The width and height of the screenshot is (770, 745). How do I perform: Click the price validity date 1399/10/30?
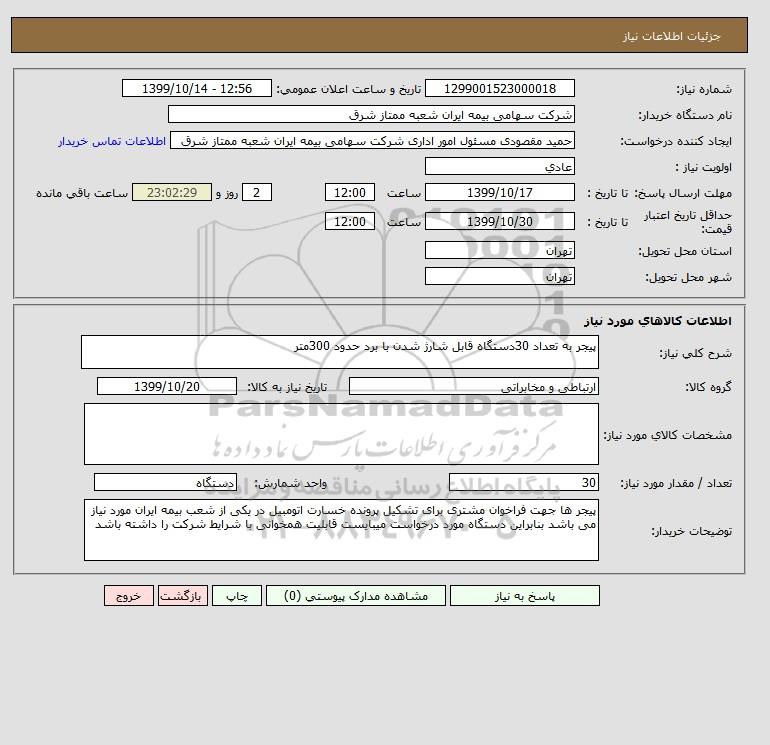(499, 221)
